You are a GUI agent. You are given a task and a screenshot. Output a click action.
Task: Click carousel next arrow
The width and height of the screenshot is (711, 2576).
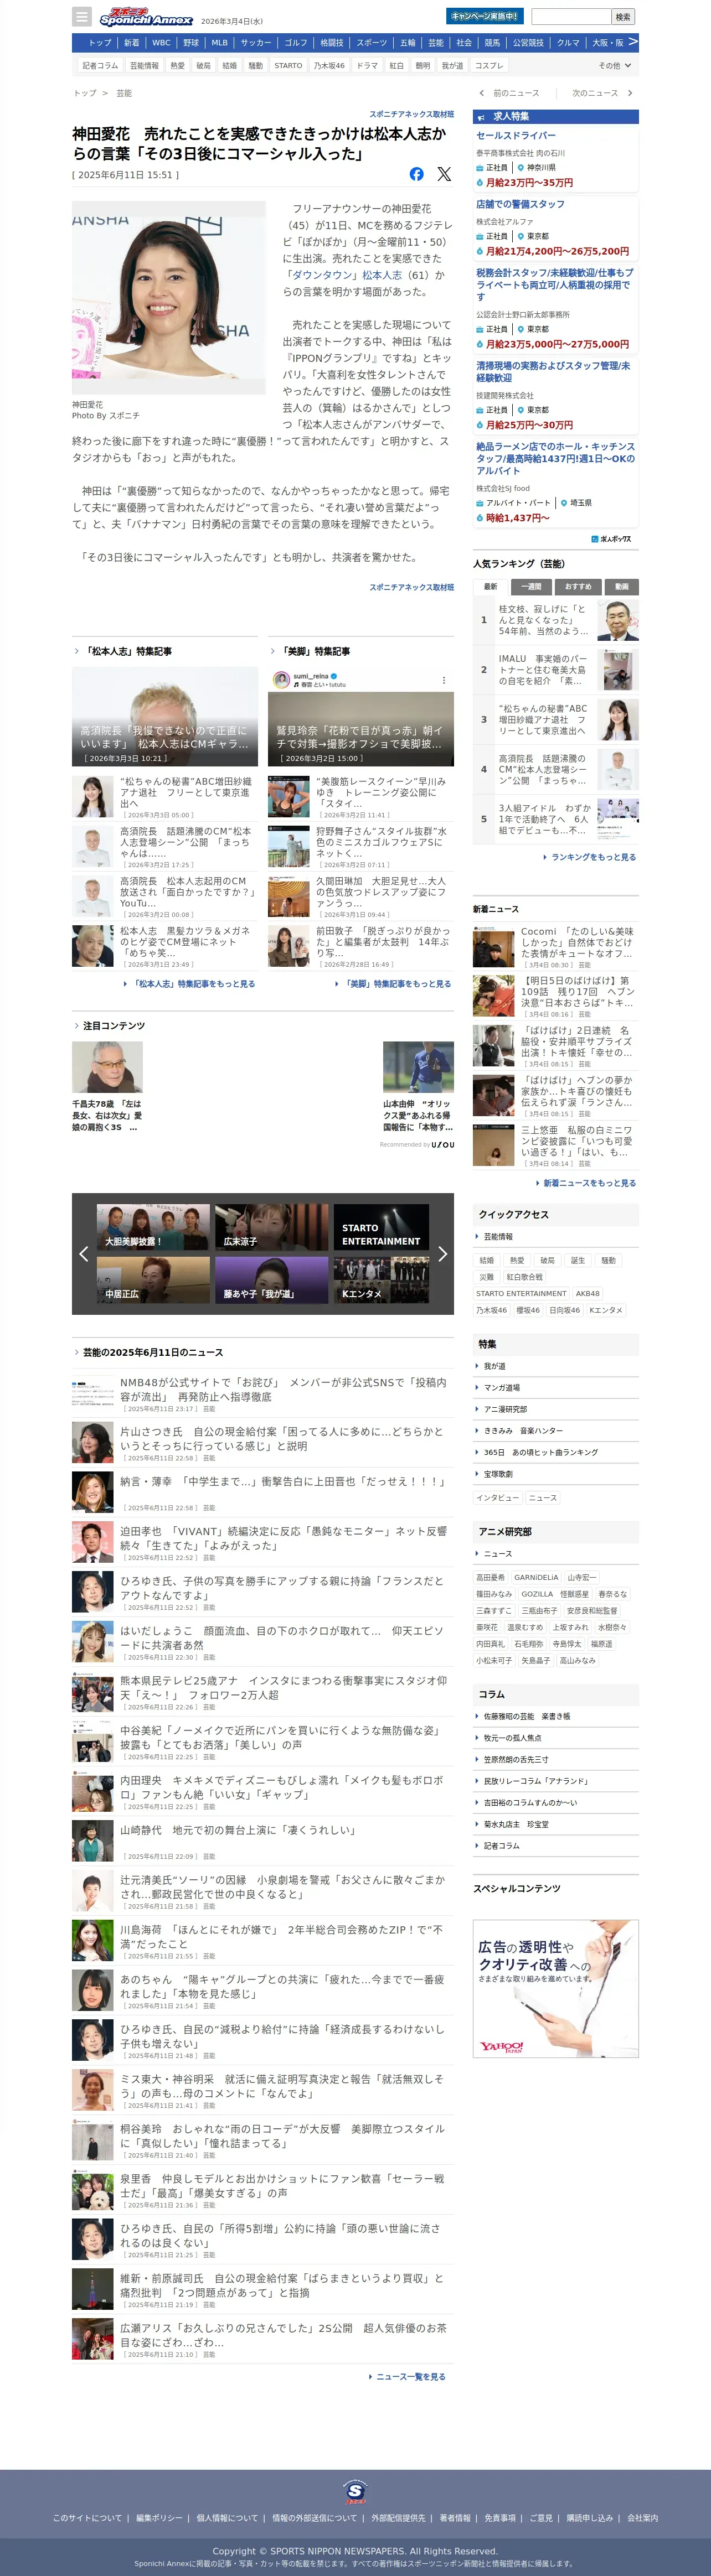(x=442, y=1253)
